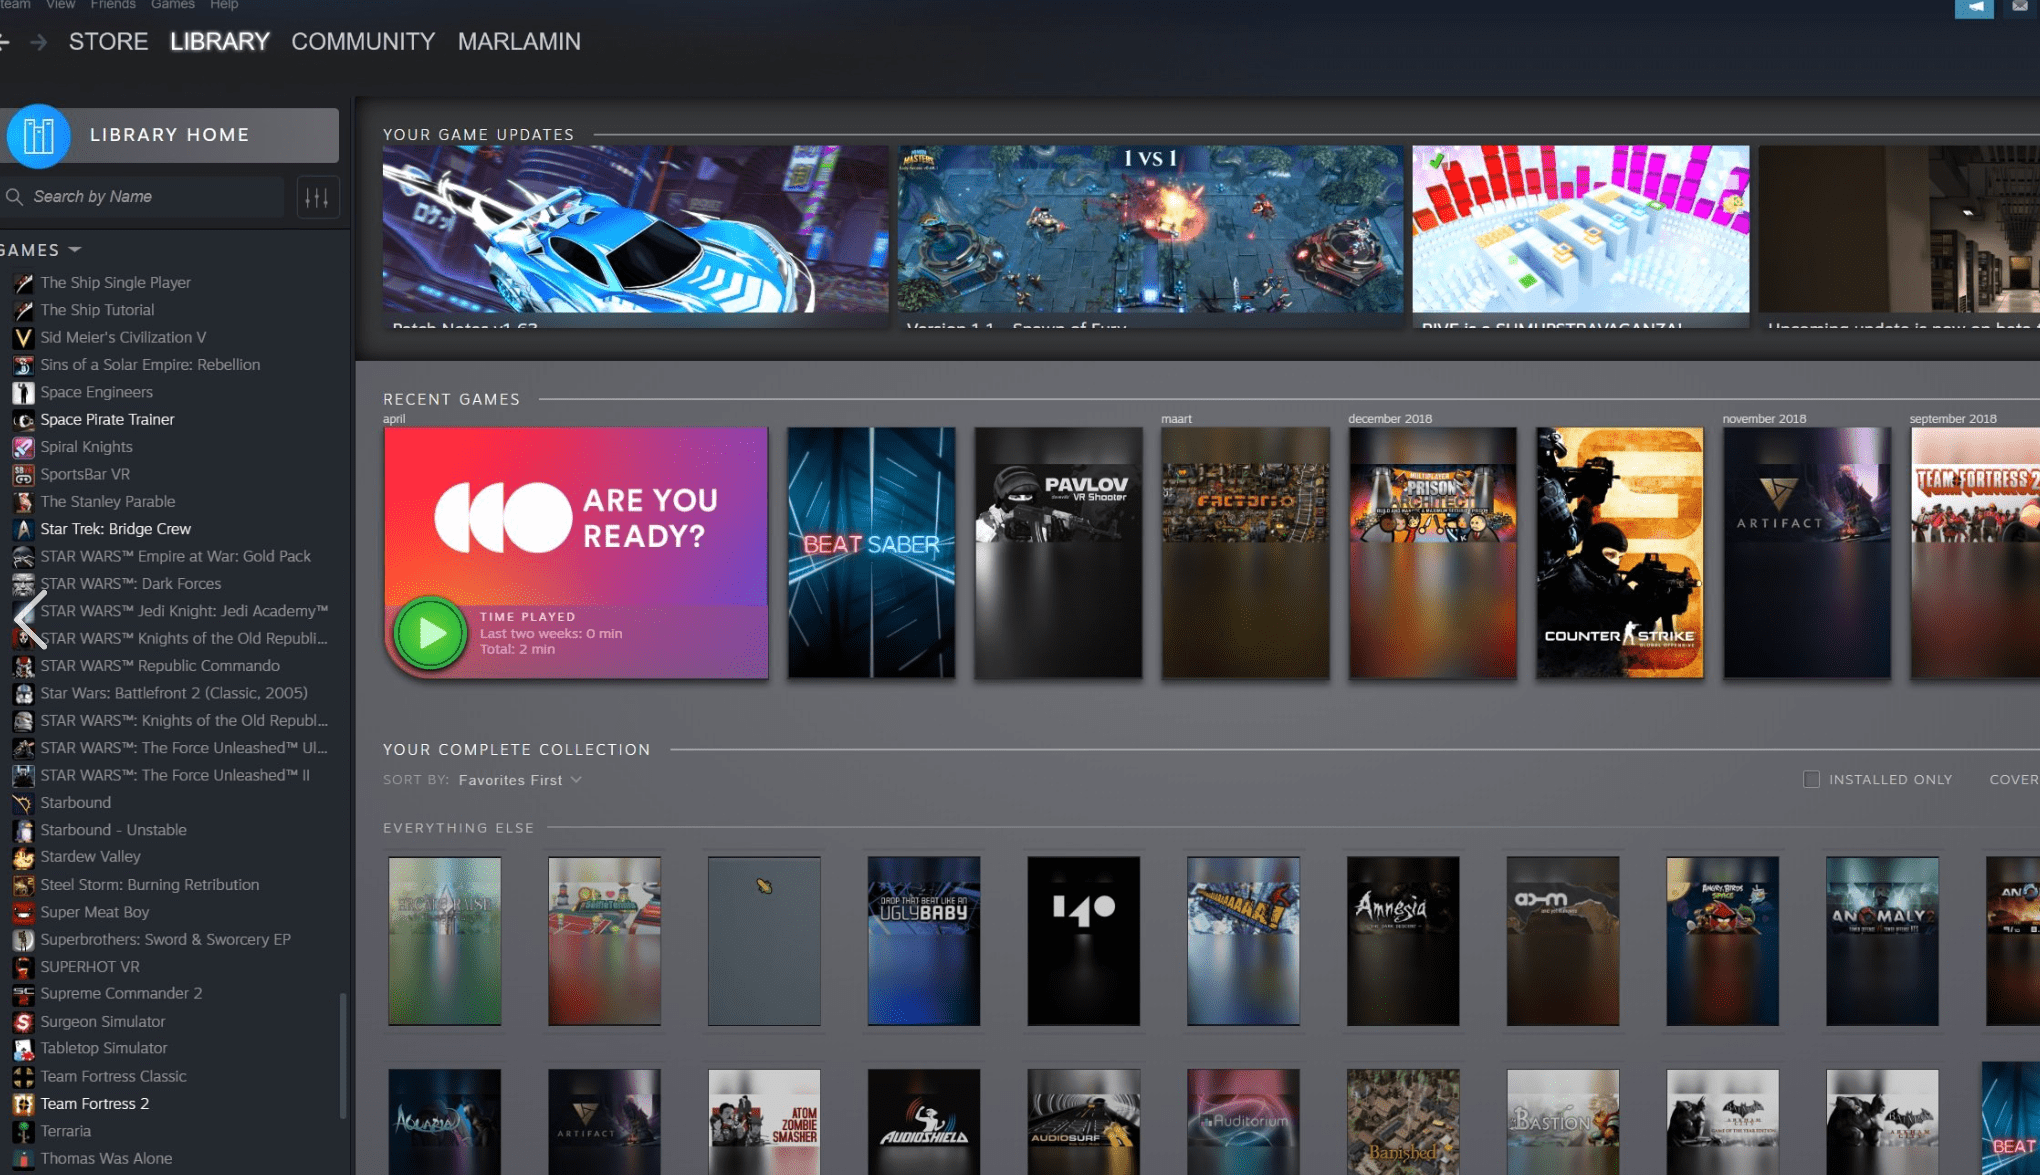Open the Audioshield collection cover
The width and height of the screenshot is (2040, 1175).
point(923,1121)
